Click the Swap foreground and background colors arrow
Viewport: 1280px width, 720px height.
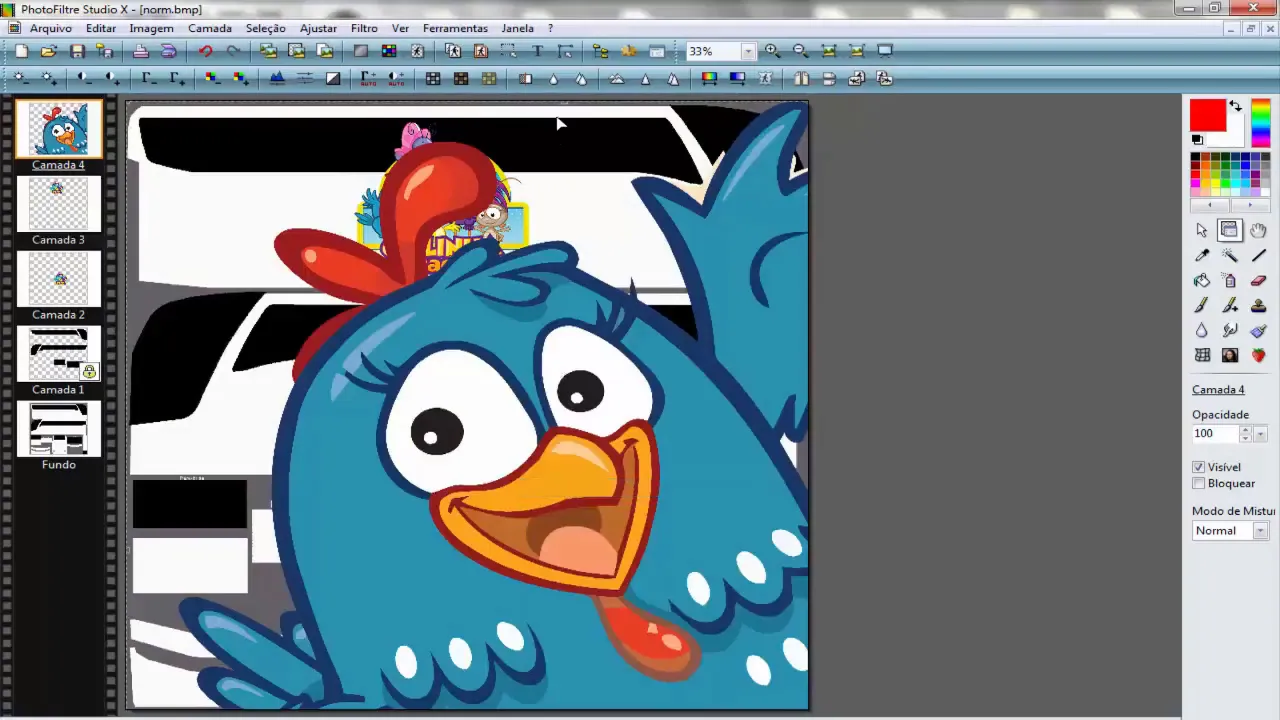[x=1235, y=106]
